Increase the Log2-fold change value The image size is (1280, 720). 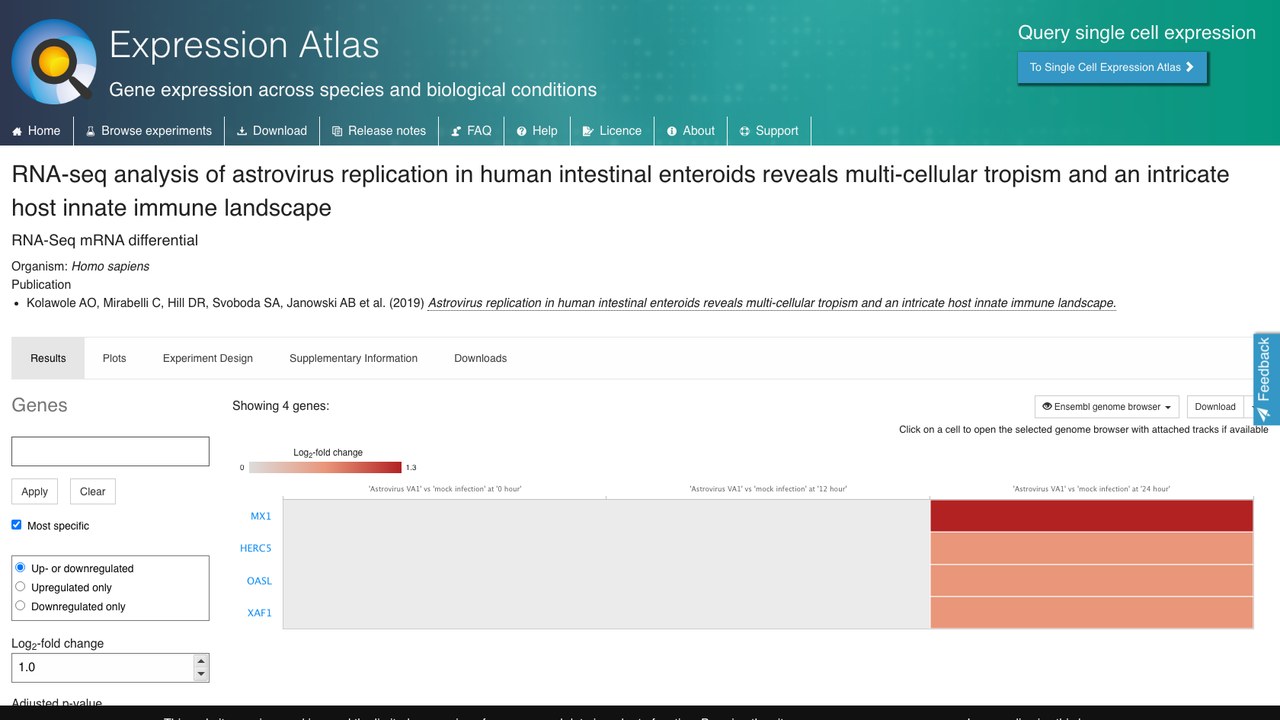coord(201,661)
